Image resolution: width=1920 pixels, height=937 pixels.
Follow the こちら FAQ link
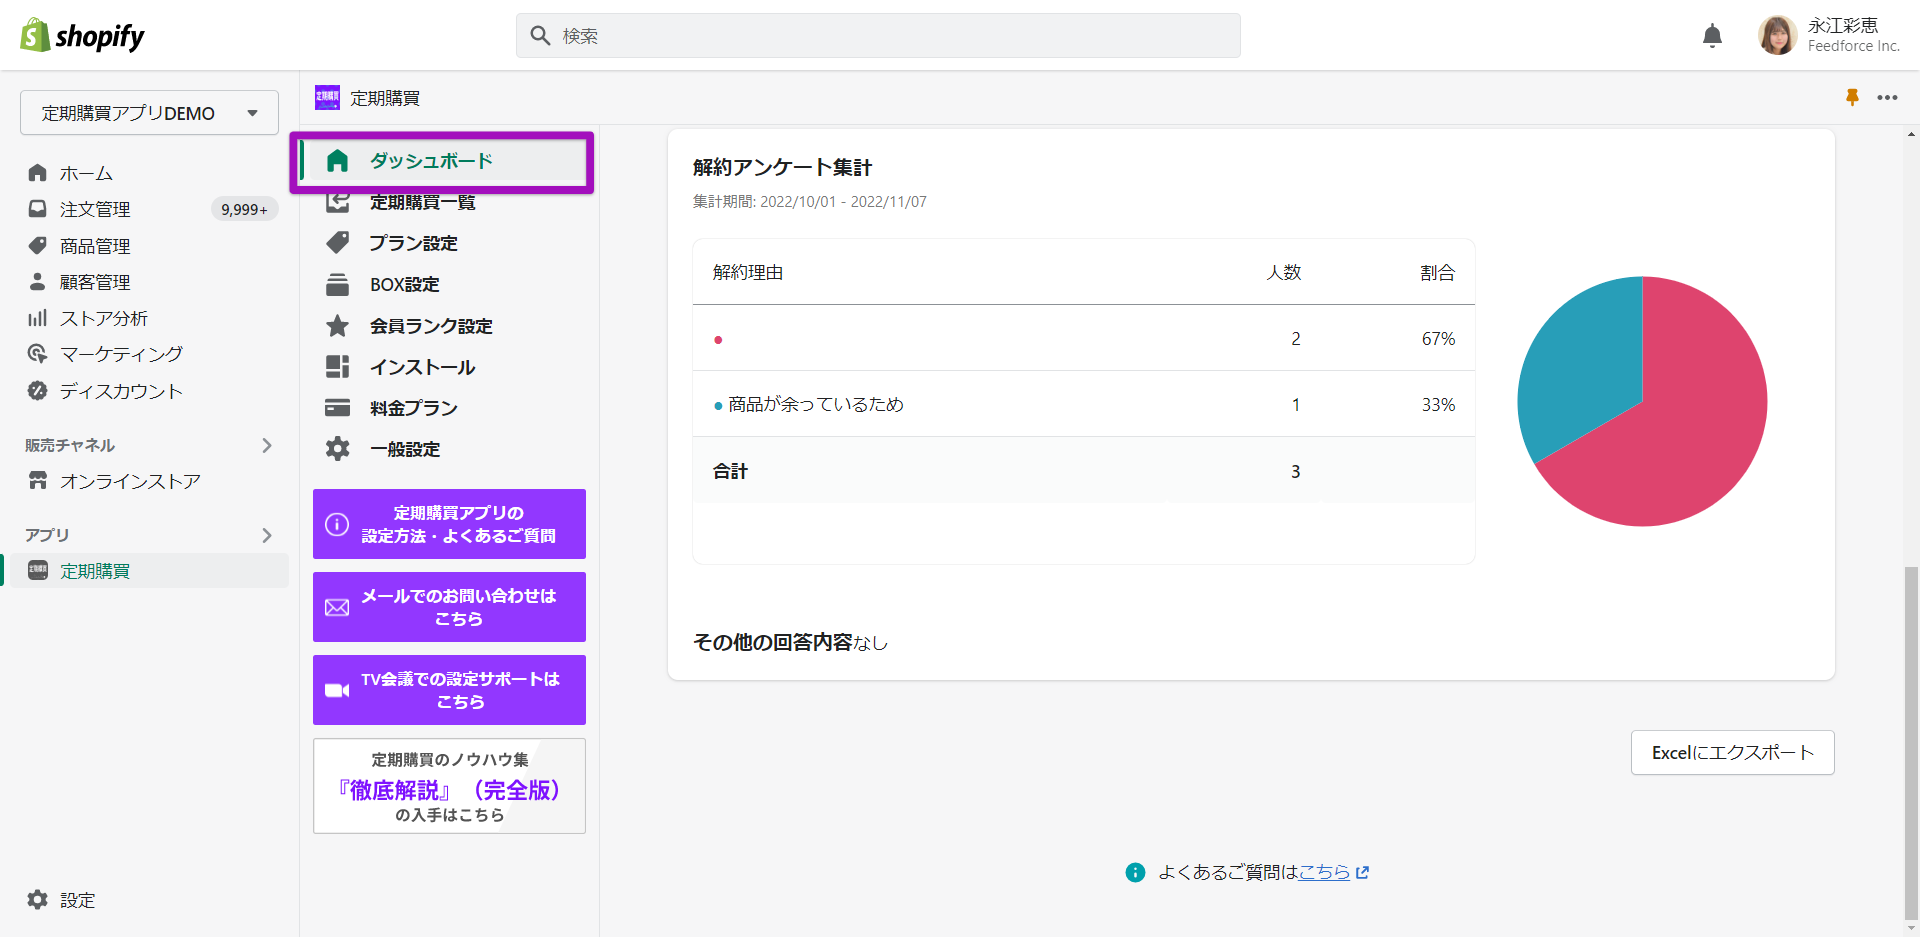click(1324, 872)
